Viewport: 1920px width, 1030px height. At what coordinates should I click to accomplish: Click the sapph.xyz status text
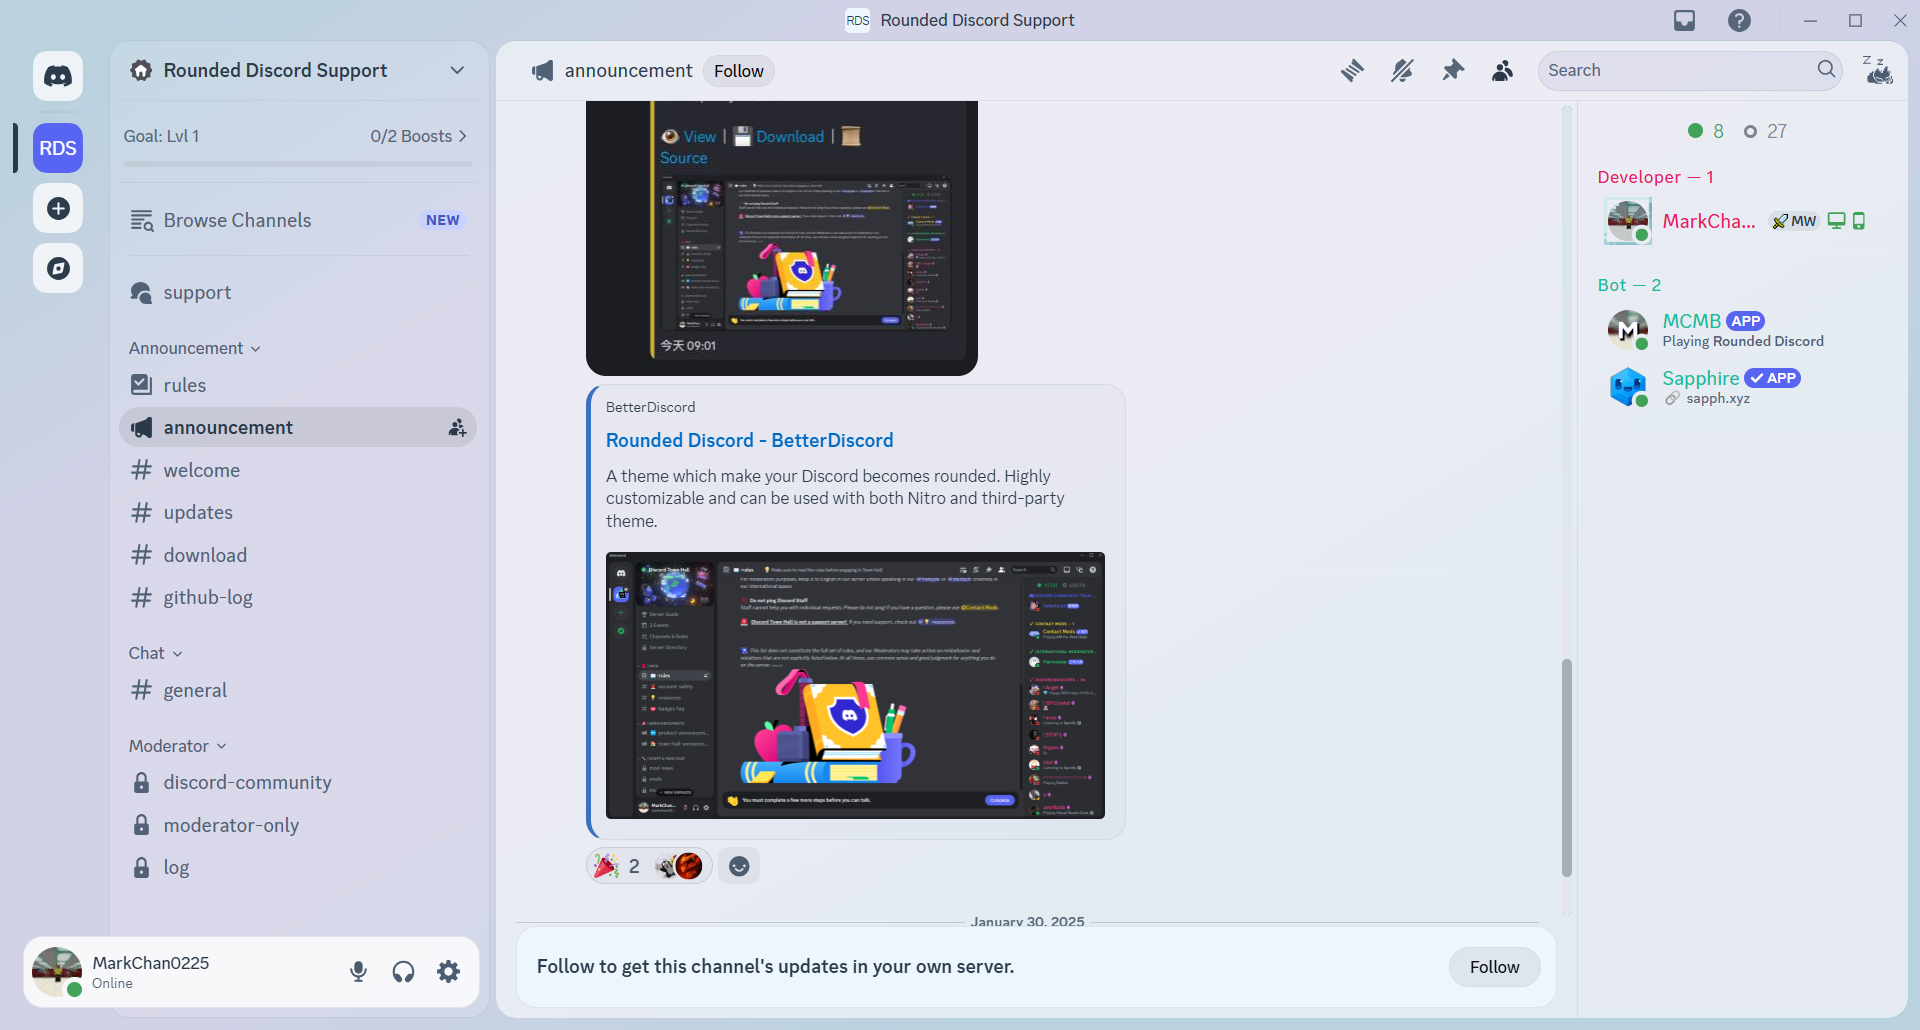click(1718, 399)
